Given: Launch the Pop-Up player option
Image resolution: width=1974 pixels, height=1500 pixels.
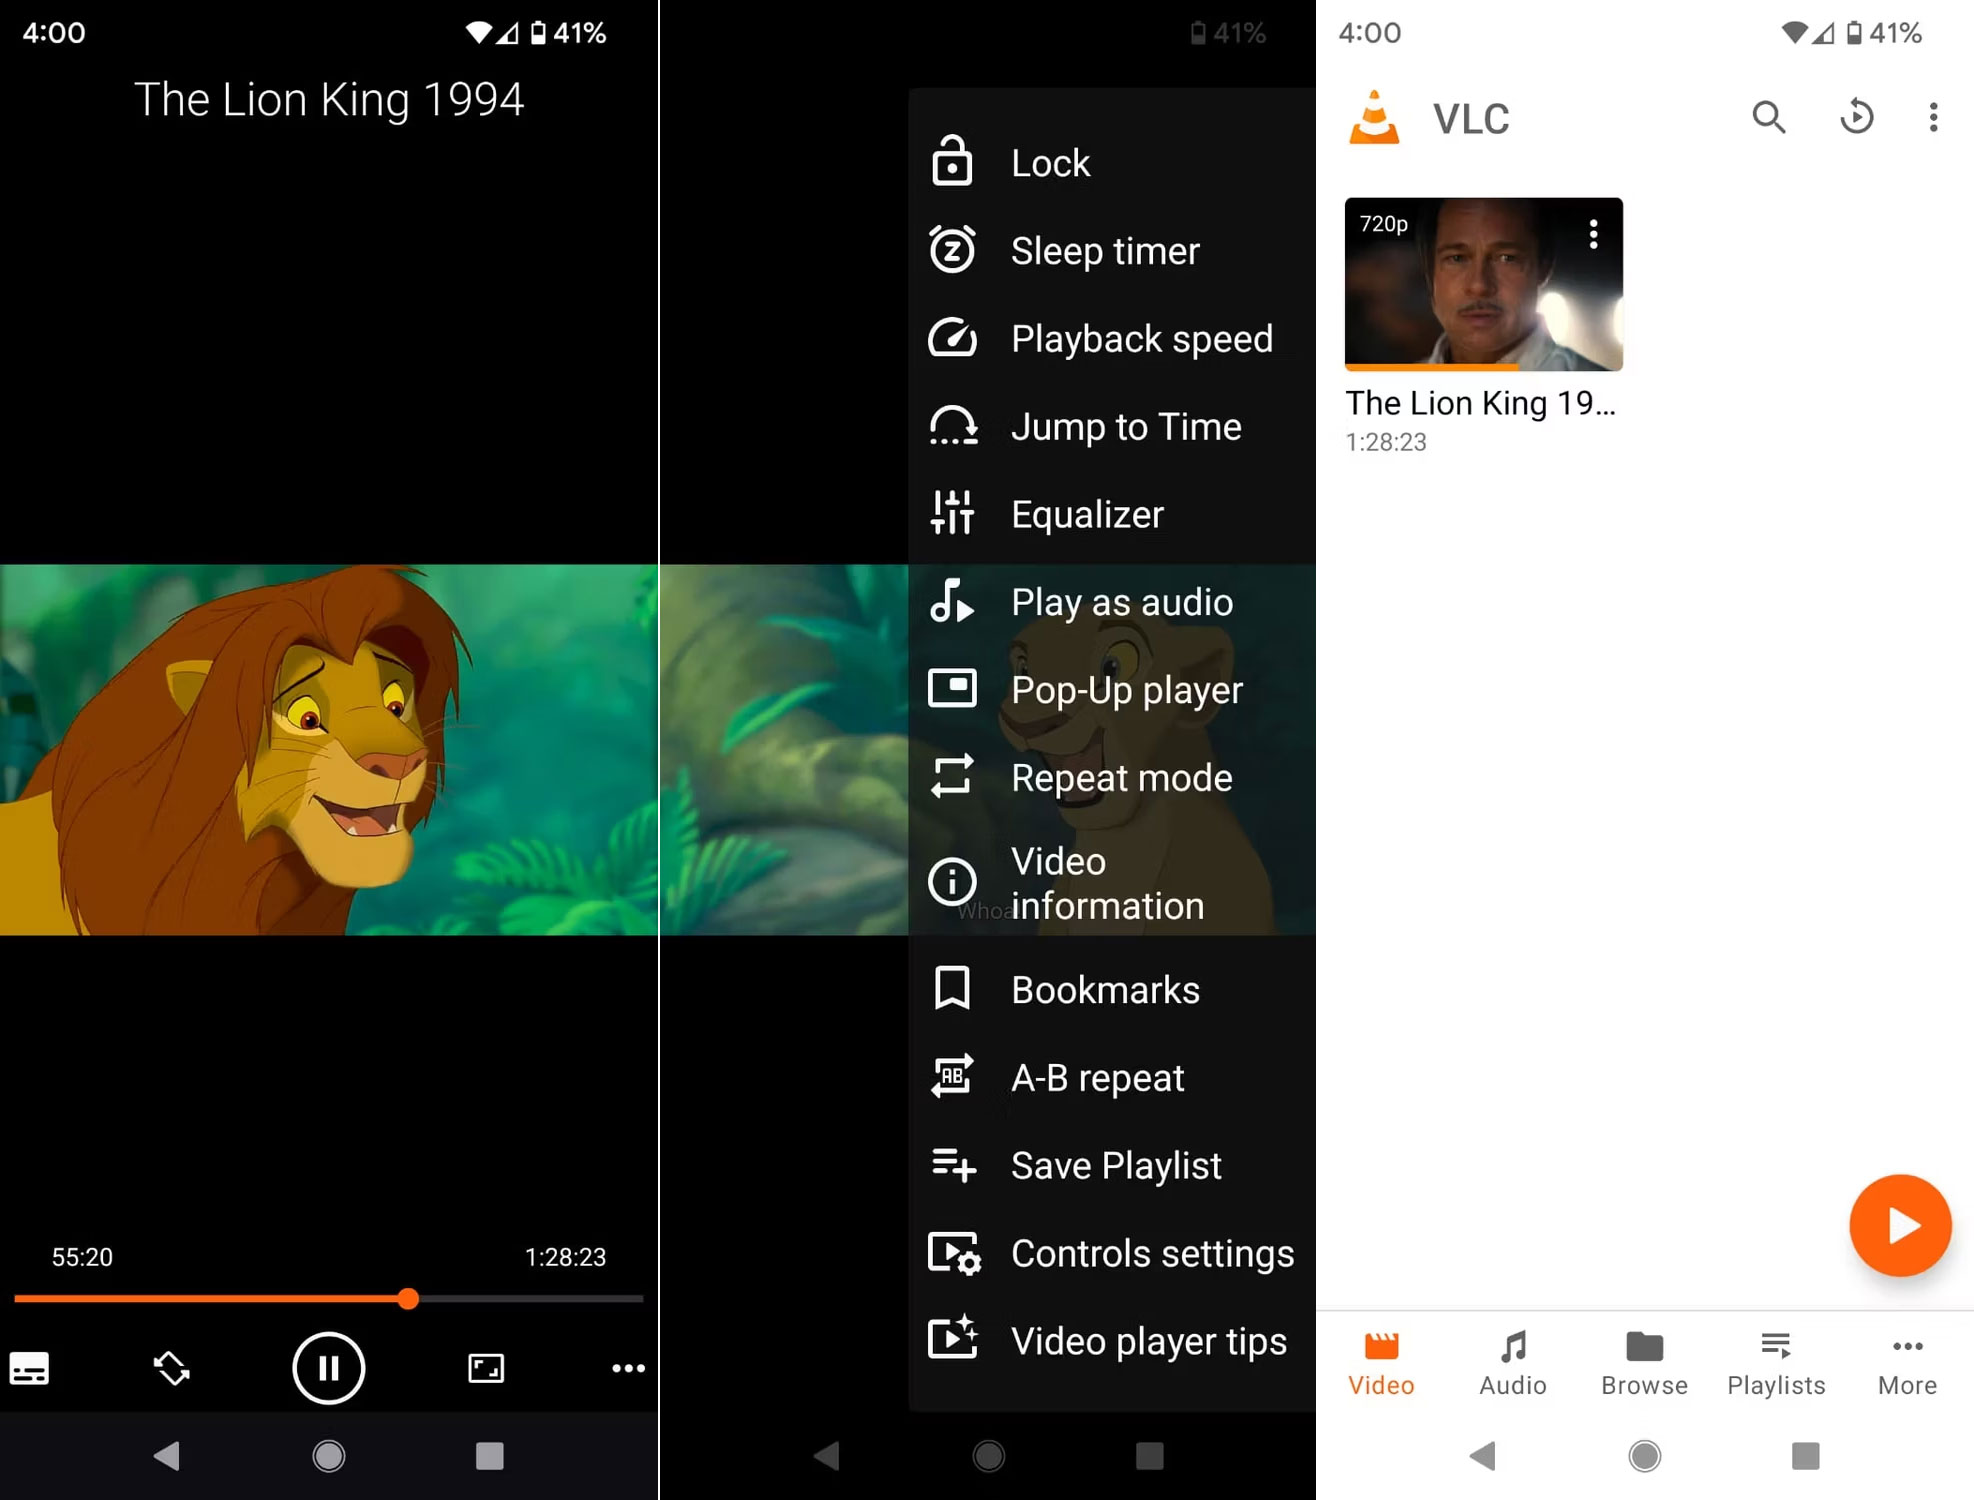Looking at the screenshot, I should tap(1112, 690).
